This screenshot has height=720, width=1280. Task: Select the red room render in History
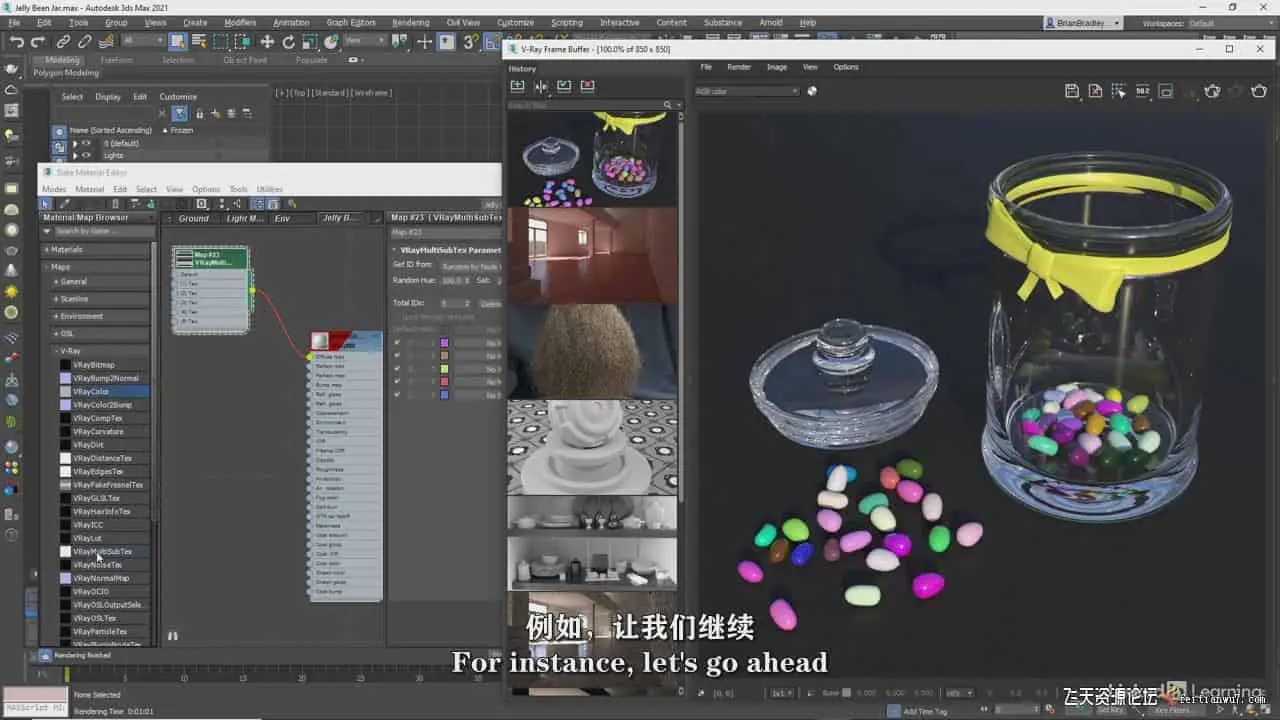(592, 255)
